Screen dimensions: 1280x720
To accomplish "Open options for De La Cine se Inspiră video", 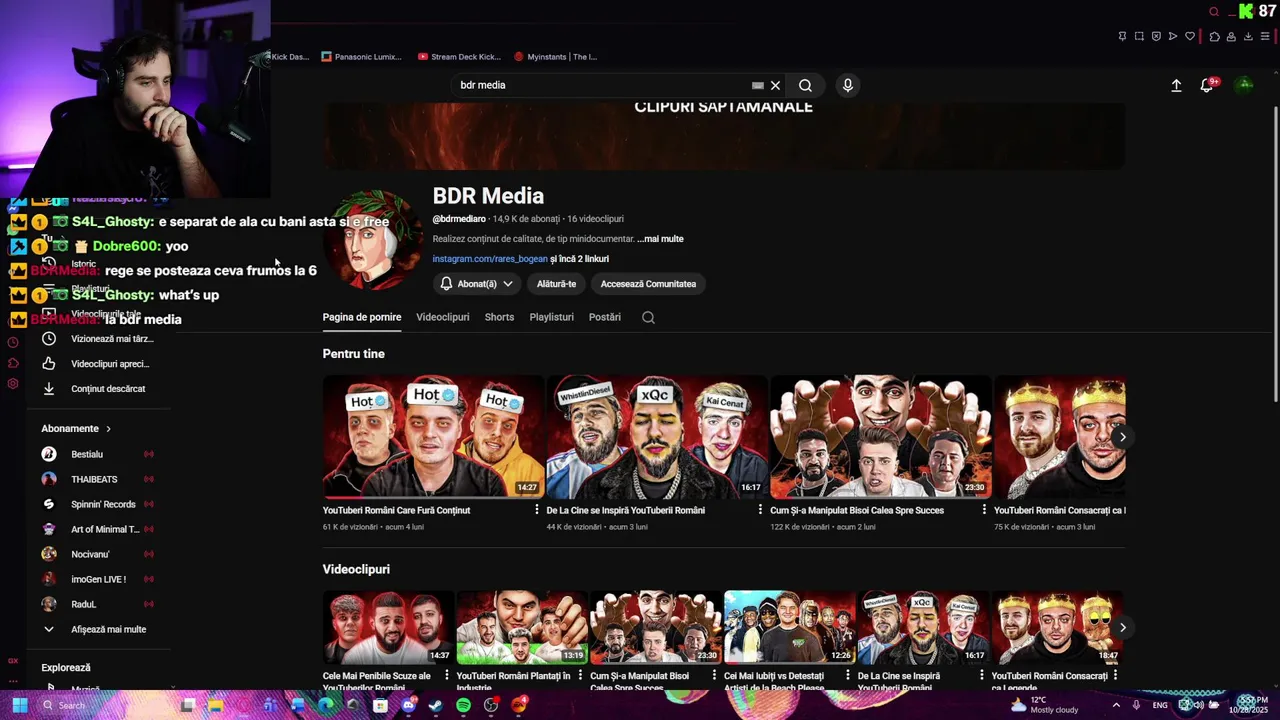I will (760, 510).
